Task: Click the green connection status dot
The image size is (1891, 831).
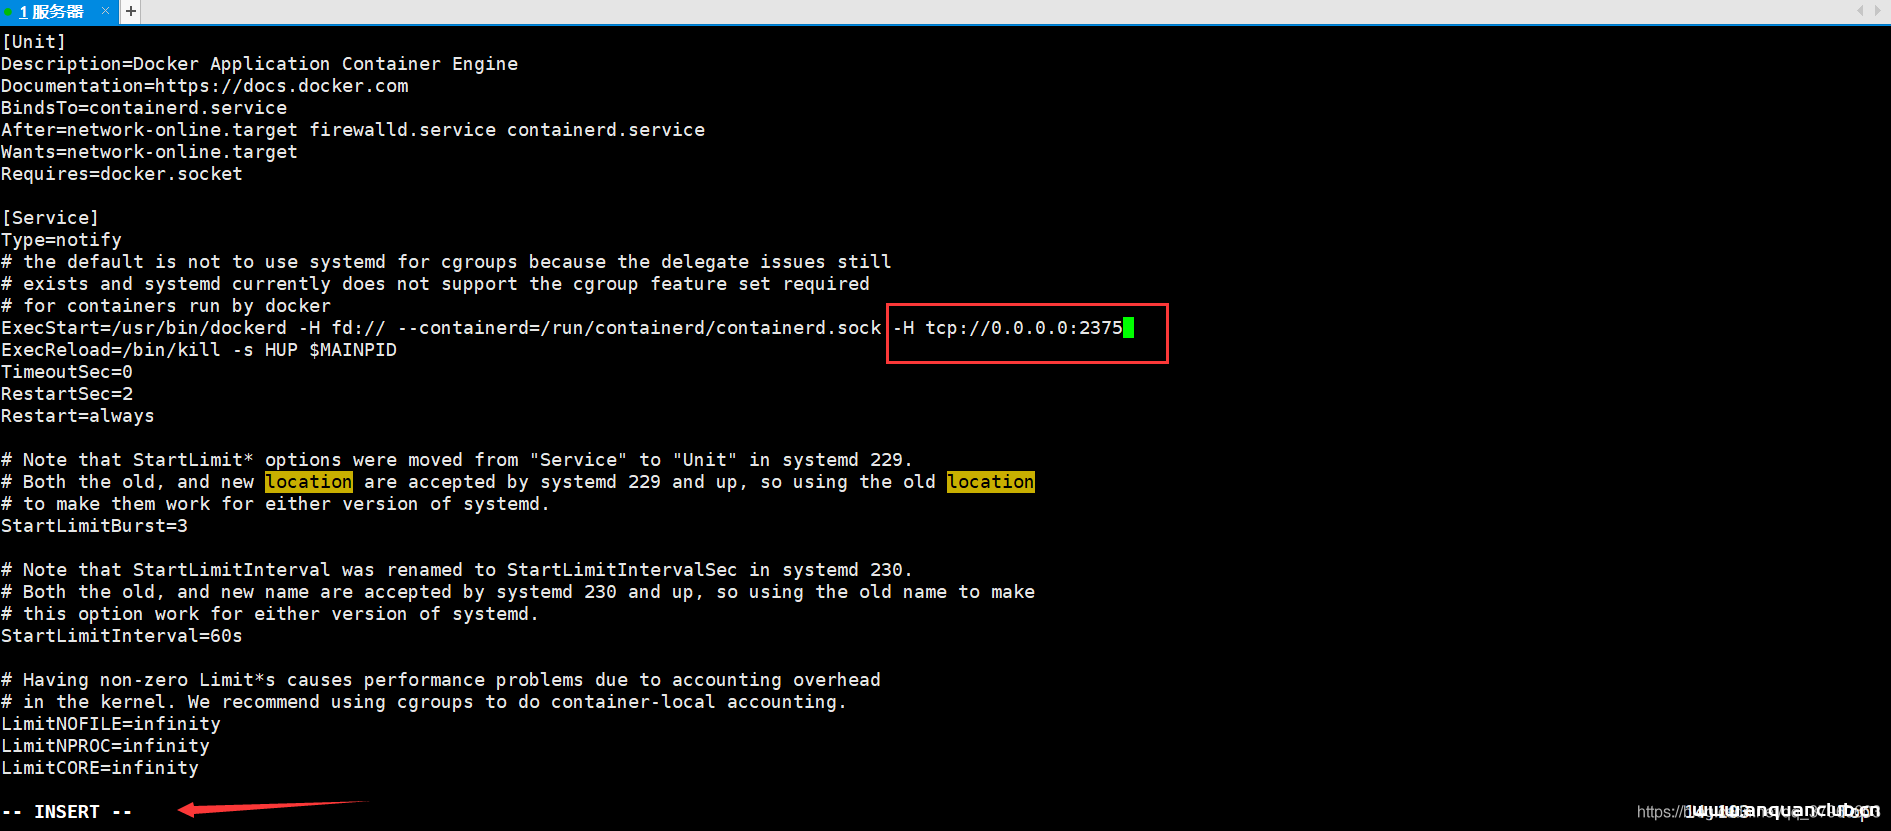Action: 8,12
